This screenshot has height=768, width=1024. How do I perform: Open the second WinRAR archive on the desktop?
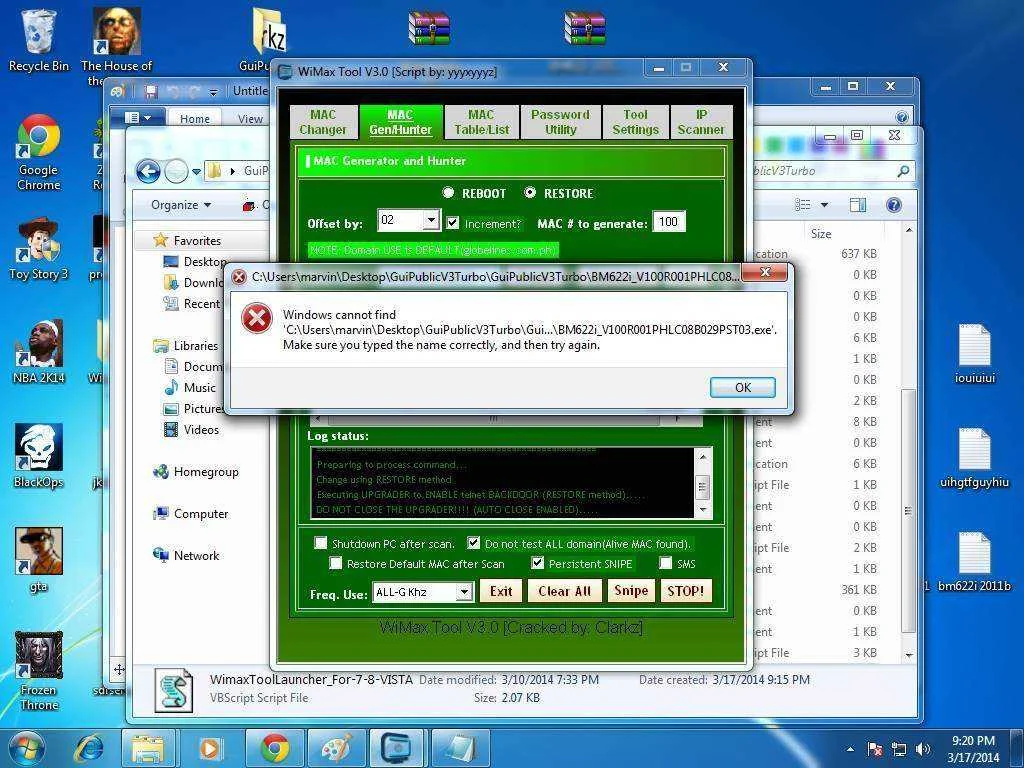click(x=584, y=28)
